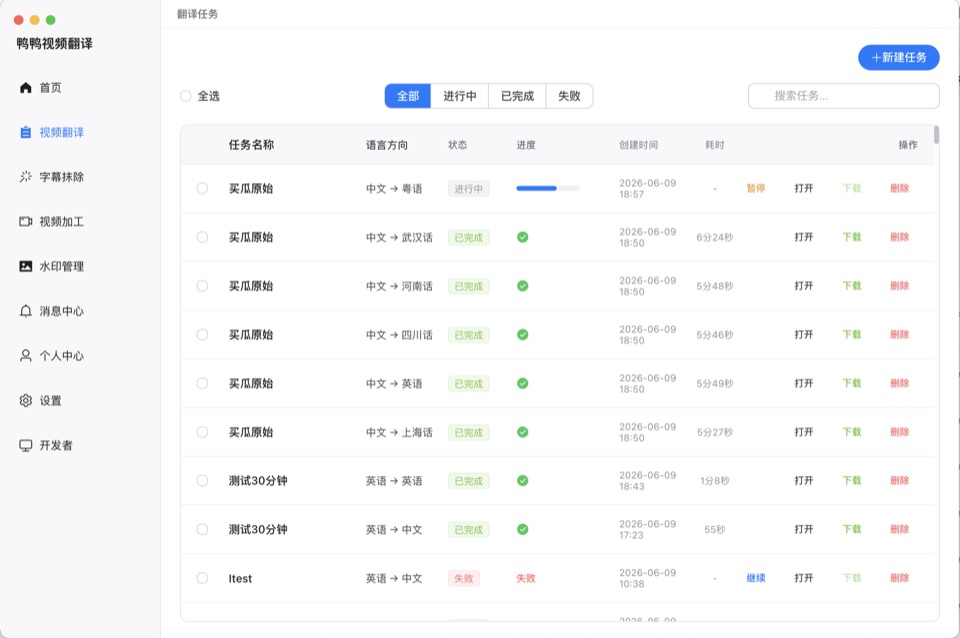Viewport: 960px width, 638px height.
Task: Open 开发者 monitor icon
Action: (26, 445)
